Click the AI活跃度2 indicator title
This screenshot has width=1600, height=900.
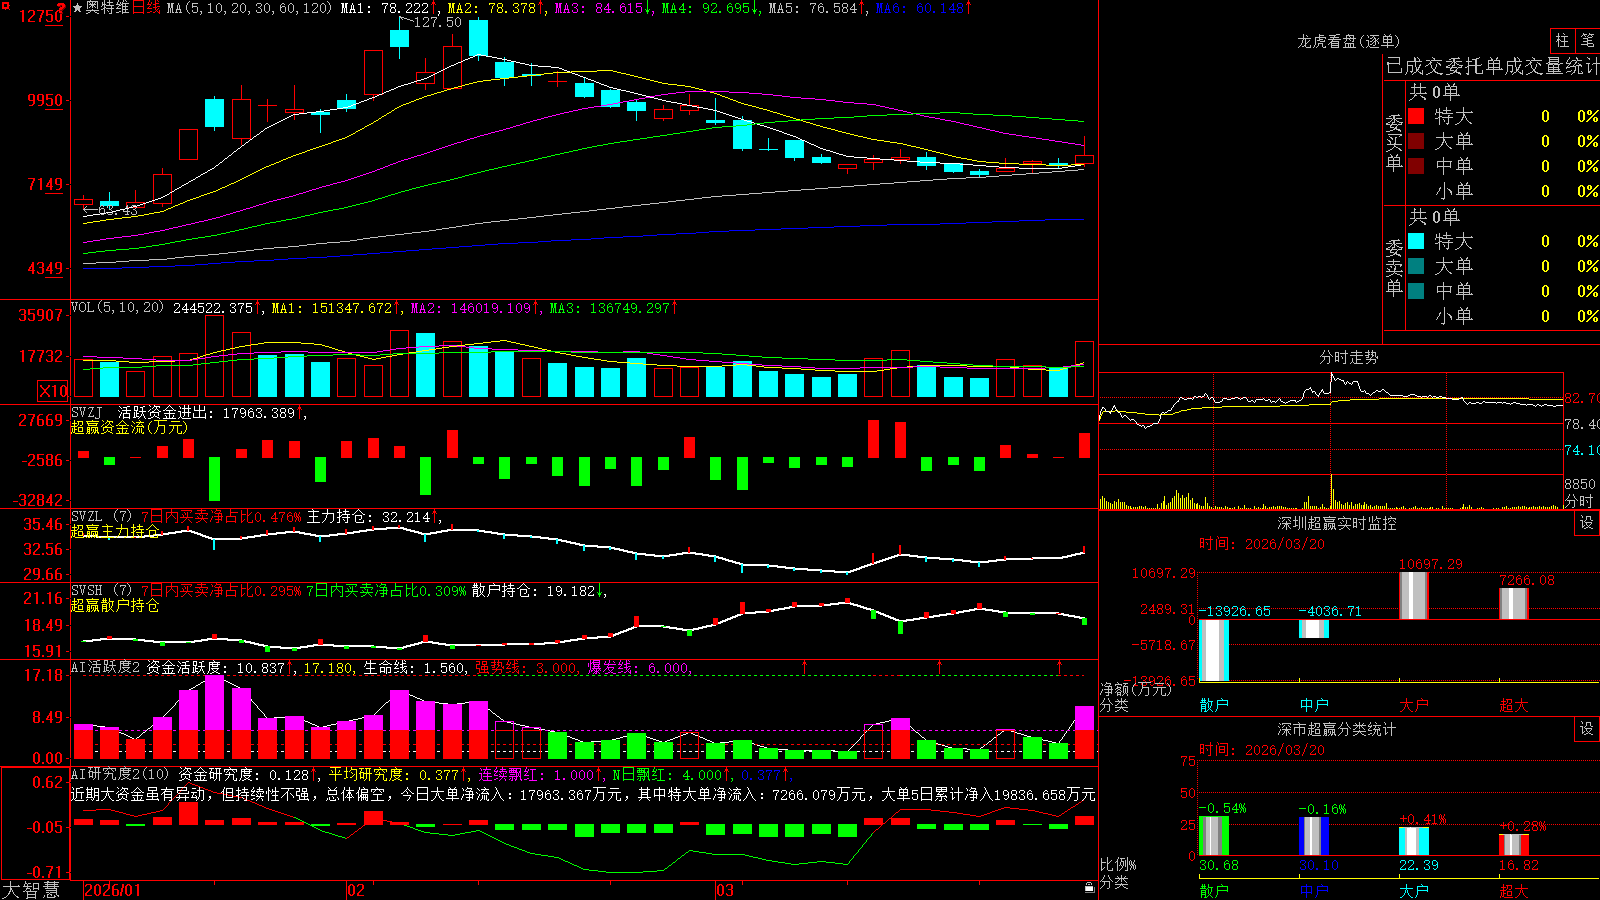pyautogui.click(x=106, y=667)
